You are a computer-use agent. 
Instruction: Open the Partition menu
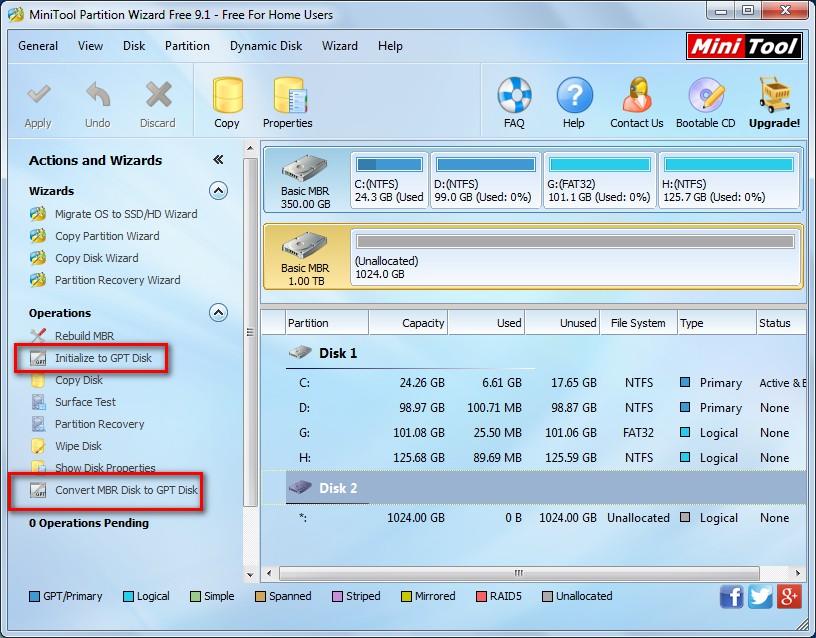187,46
